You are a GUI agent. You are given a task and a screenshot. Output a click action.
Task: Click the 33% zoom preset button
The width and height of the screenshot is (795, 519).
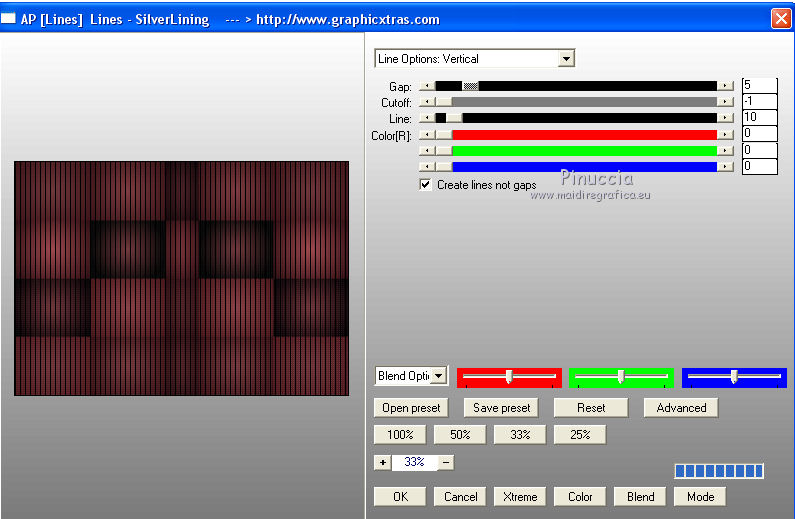520,435
